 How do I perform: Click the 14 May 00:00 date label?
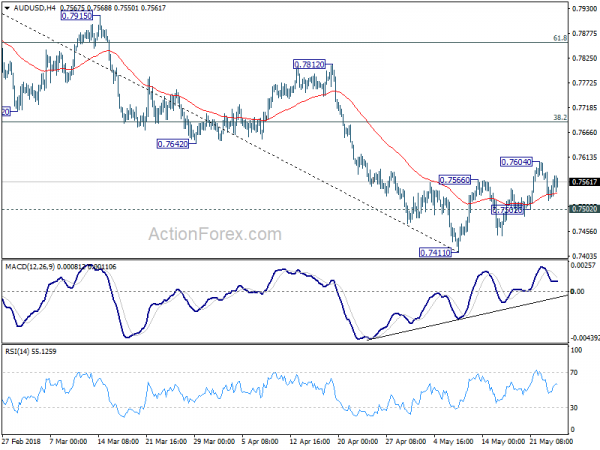click(x=503, y=442)
